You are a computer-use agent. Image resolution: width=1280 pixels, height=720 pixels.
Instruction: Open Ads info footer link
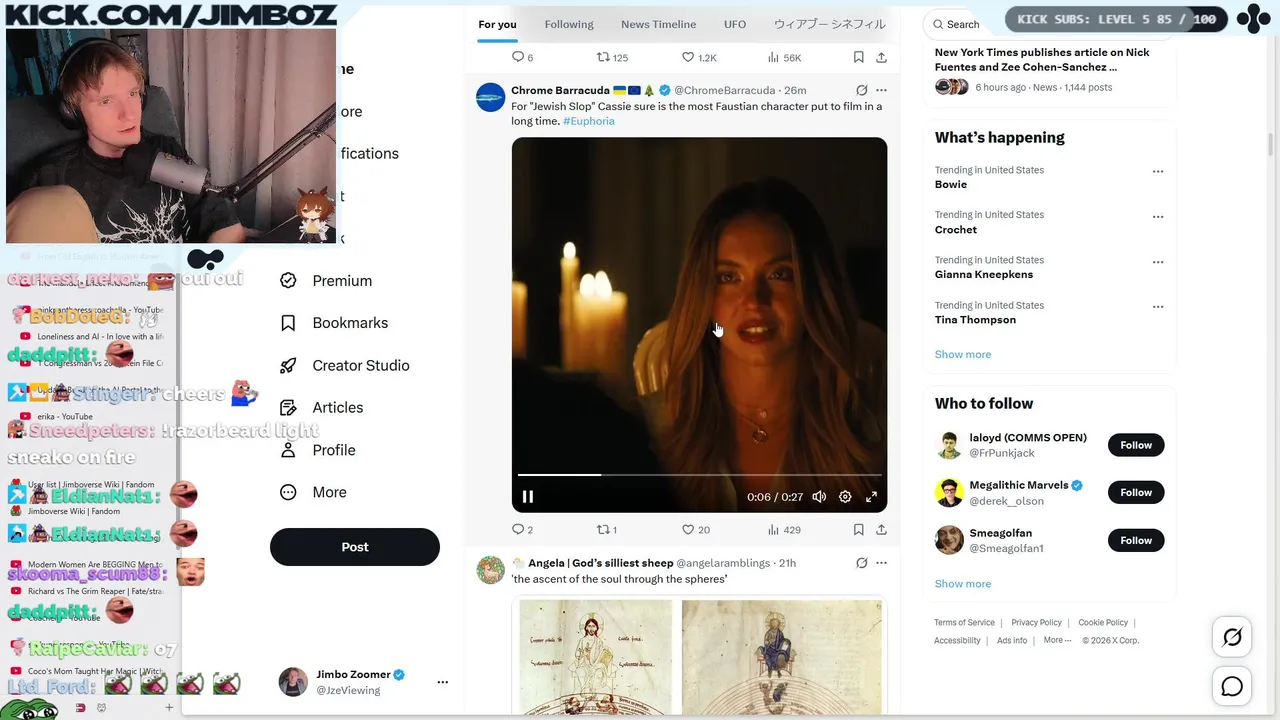[x=1012, y=641]
